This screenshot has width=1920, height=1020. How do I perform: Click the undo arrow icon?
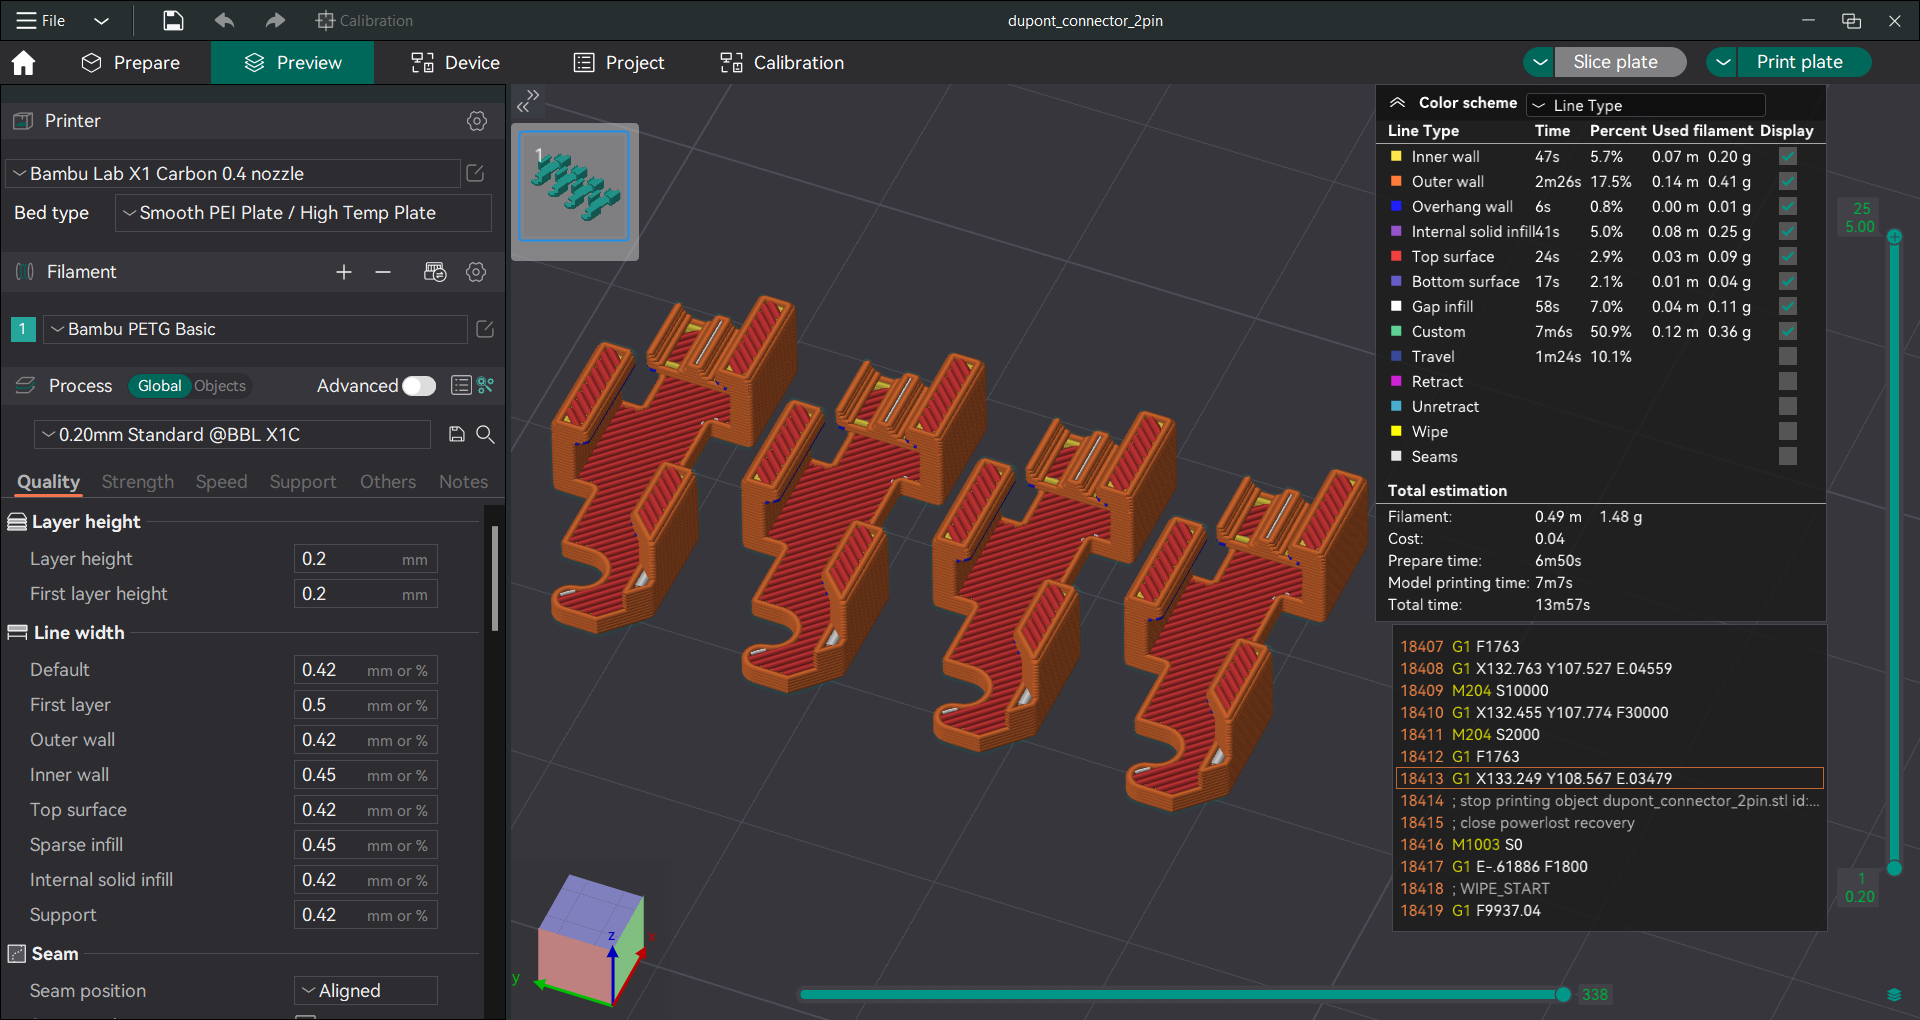coord(224,20)
